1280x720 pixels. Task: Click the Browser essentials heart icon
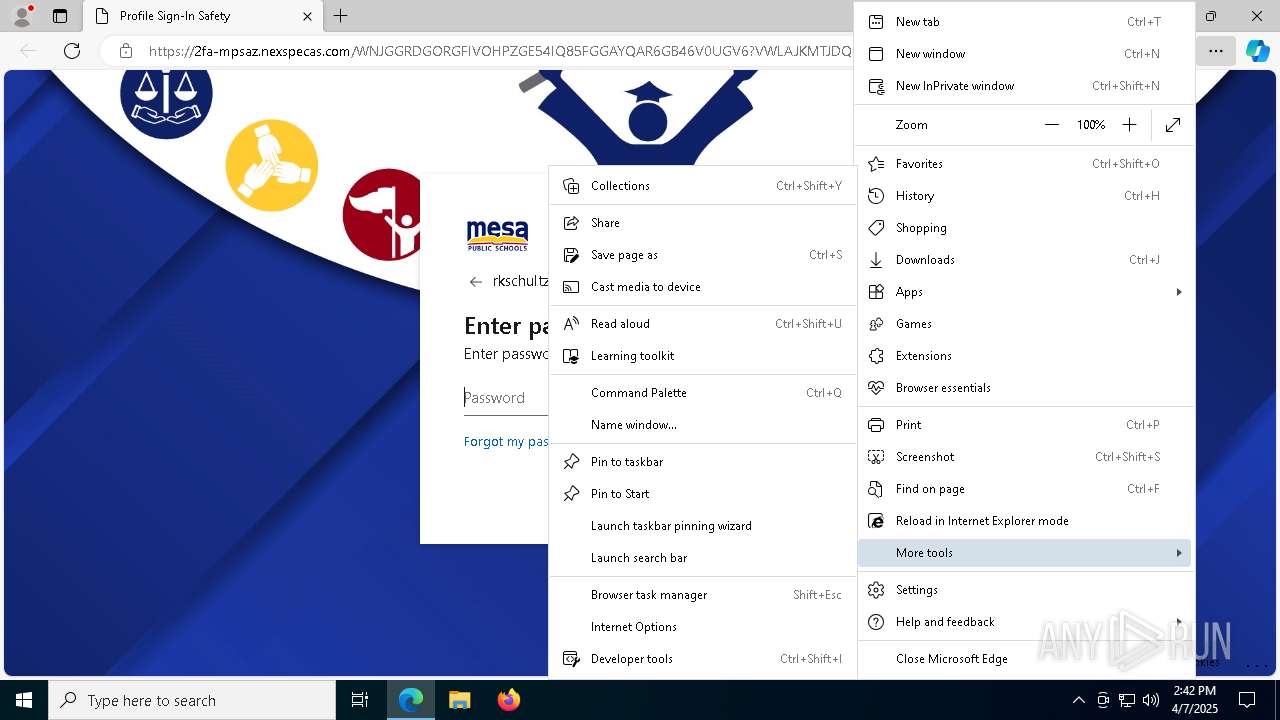pos(876,388)
